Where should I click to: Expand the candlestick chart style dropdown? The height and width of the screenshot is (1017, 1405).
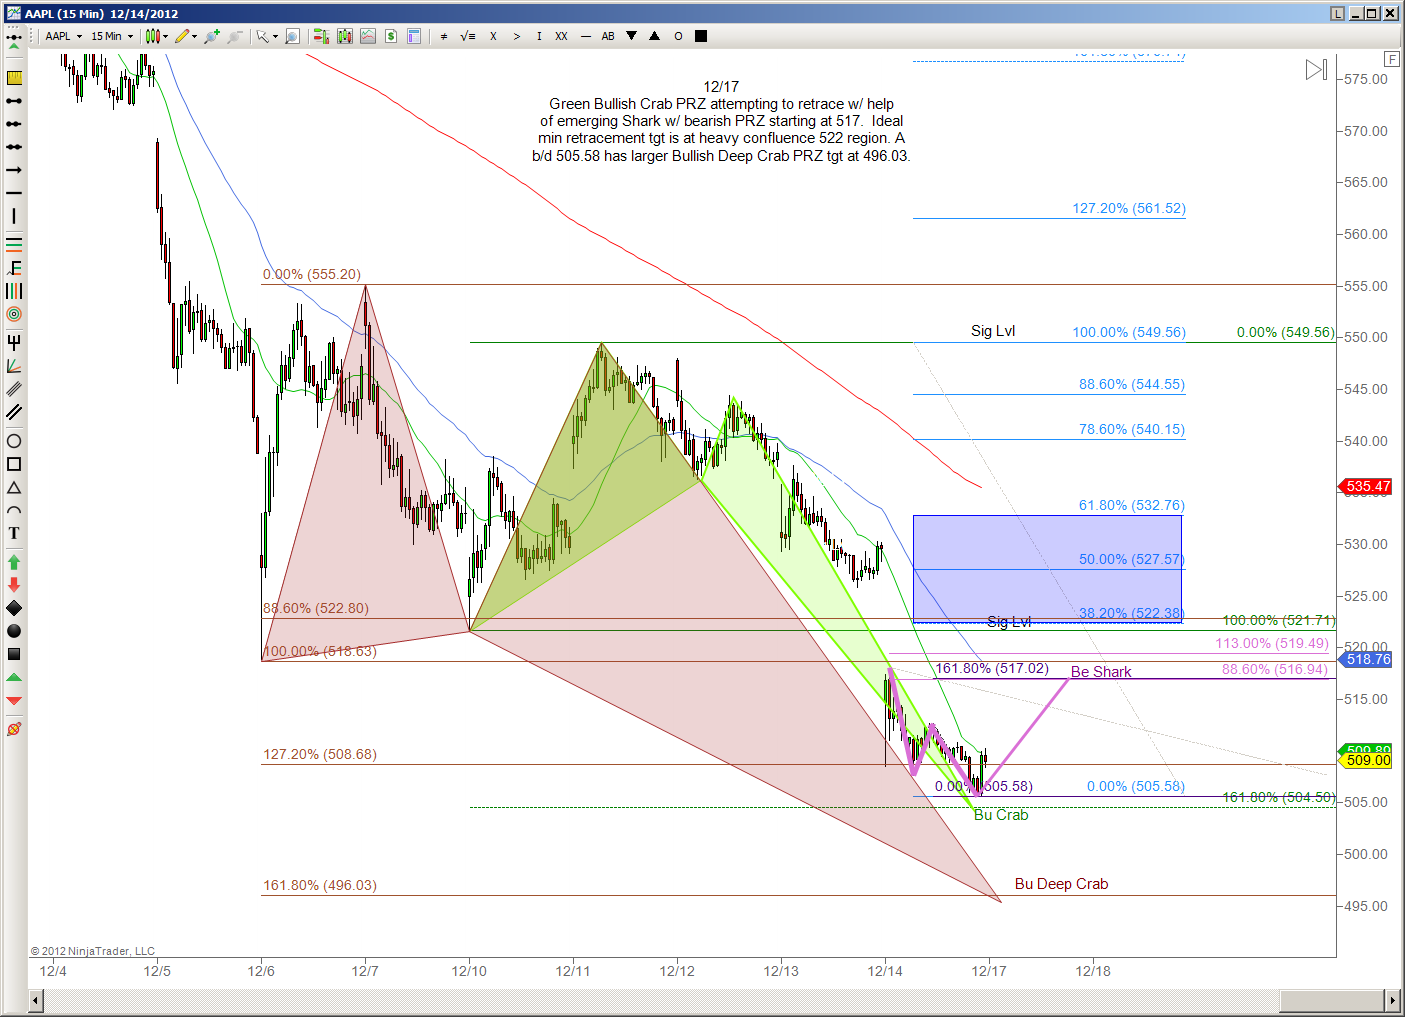tap(165, 36)
